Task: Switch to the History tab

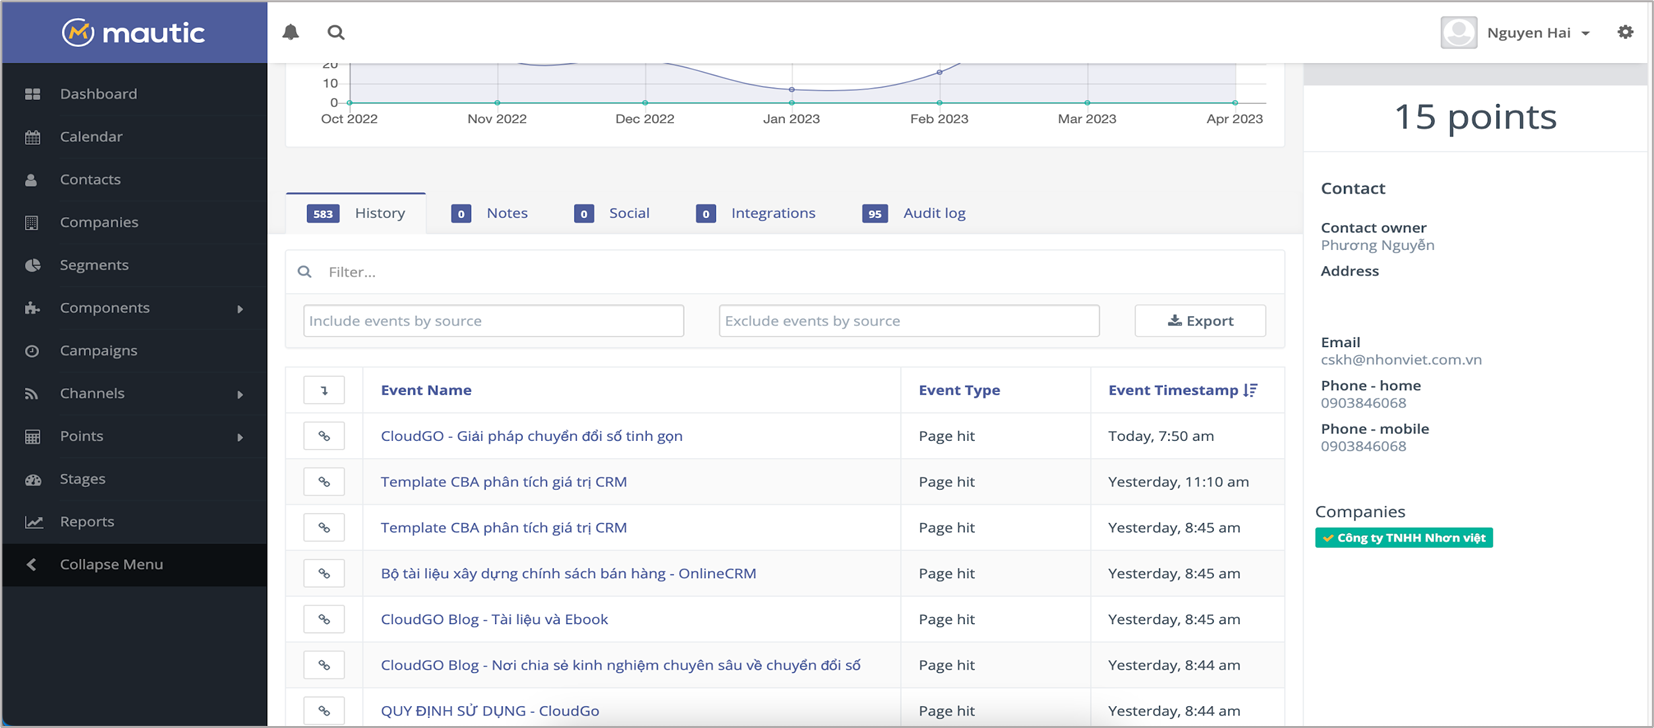Action: (356, 213)
